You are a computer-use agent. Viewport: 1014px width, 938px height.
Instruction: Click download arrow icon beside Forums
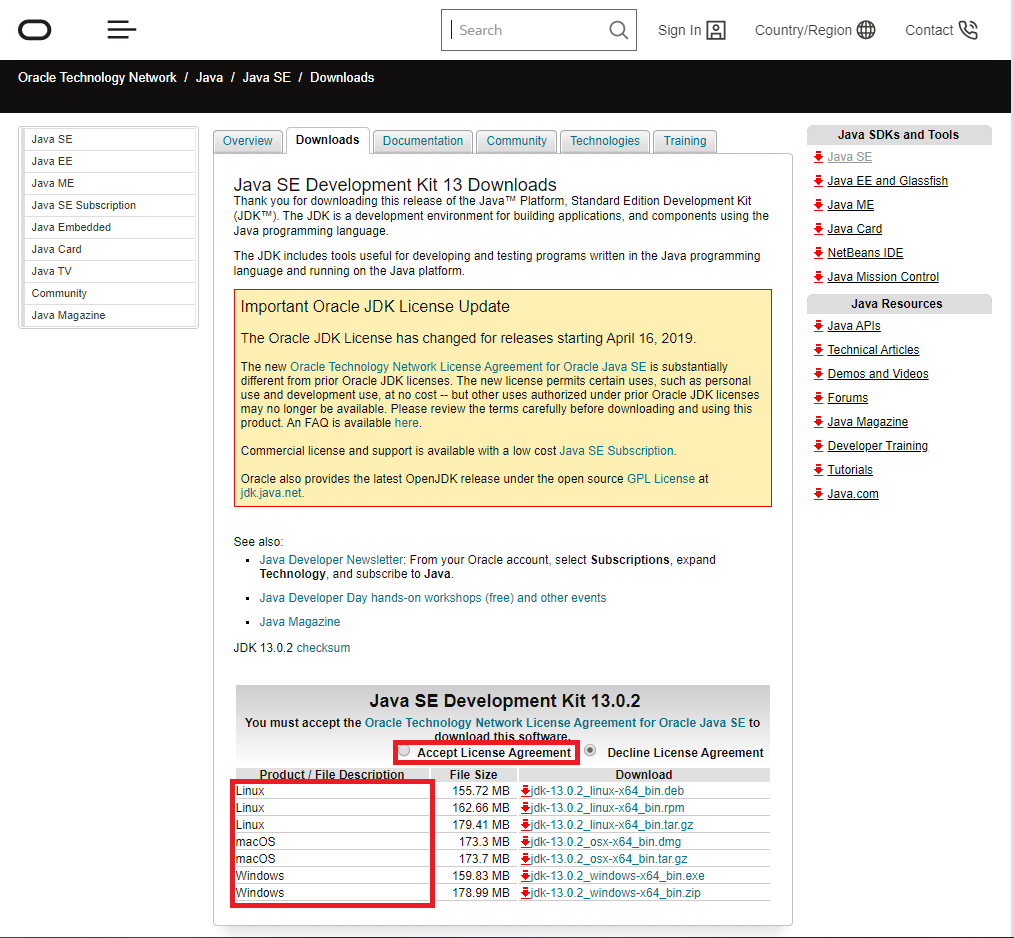[x=818, y=397]
